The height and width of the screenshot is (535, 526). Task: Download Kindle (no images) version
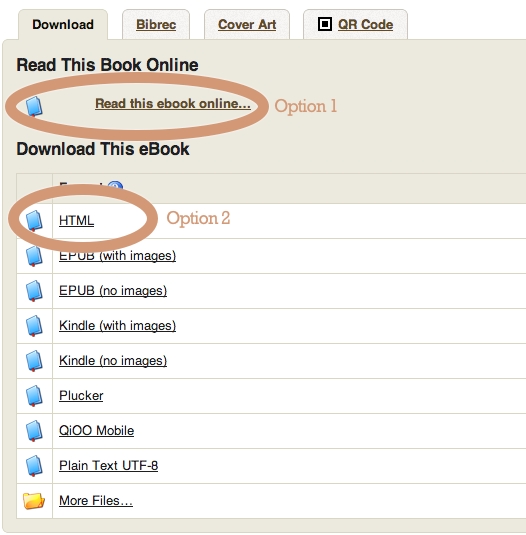pyautogui.click(x=113, y=361)
